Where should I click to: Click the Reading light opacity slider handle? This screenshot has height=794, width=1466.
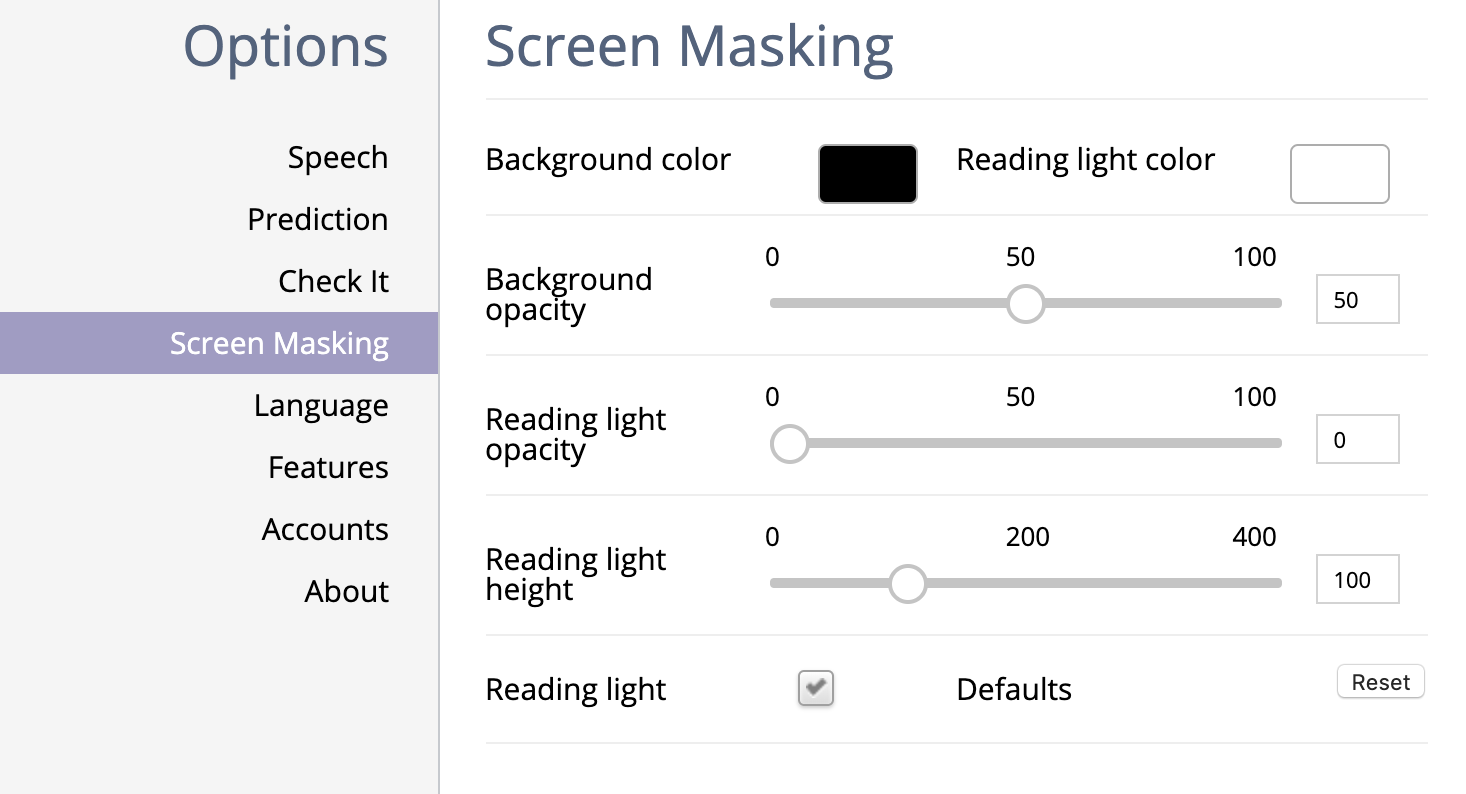tap(790, 443)
